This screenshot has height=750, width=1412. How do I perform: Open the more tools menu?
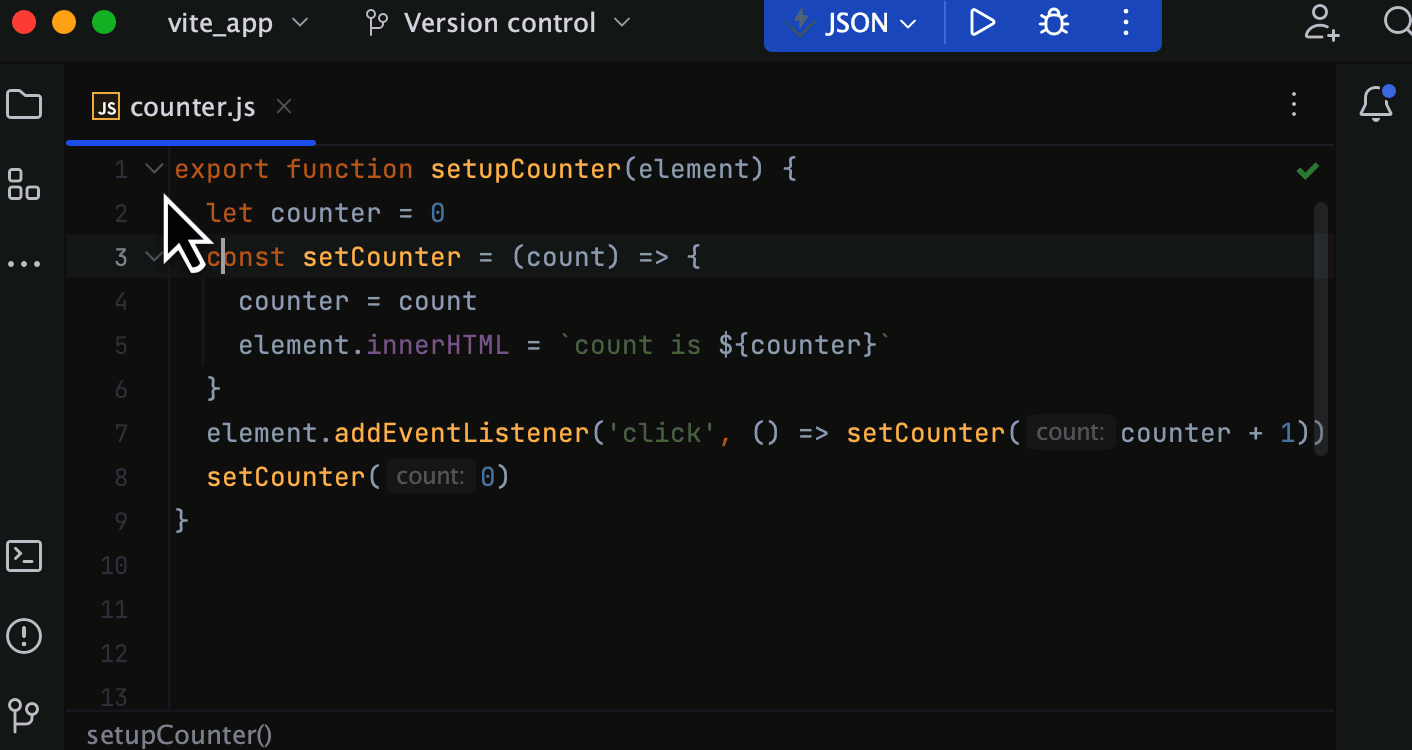coord(24,262)
